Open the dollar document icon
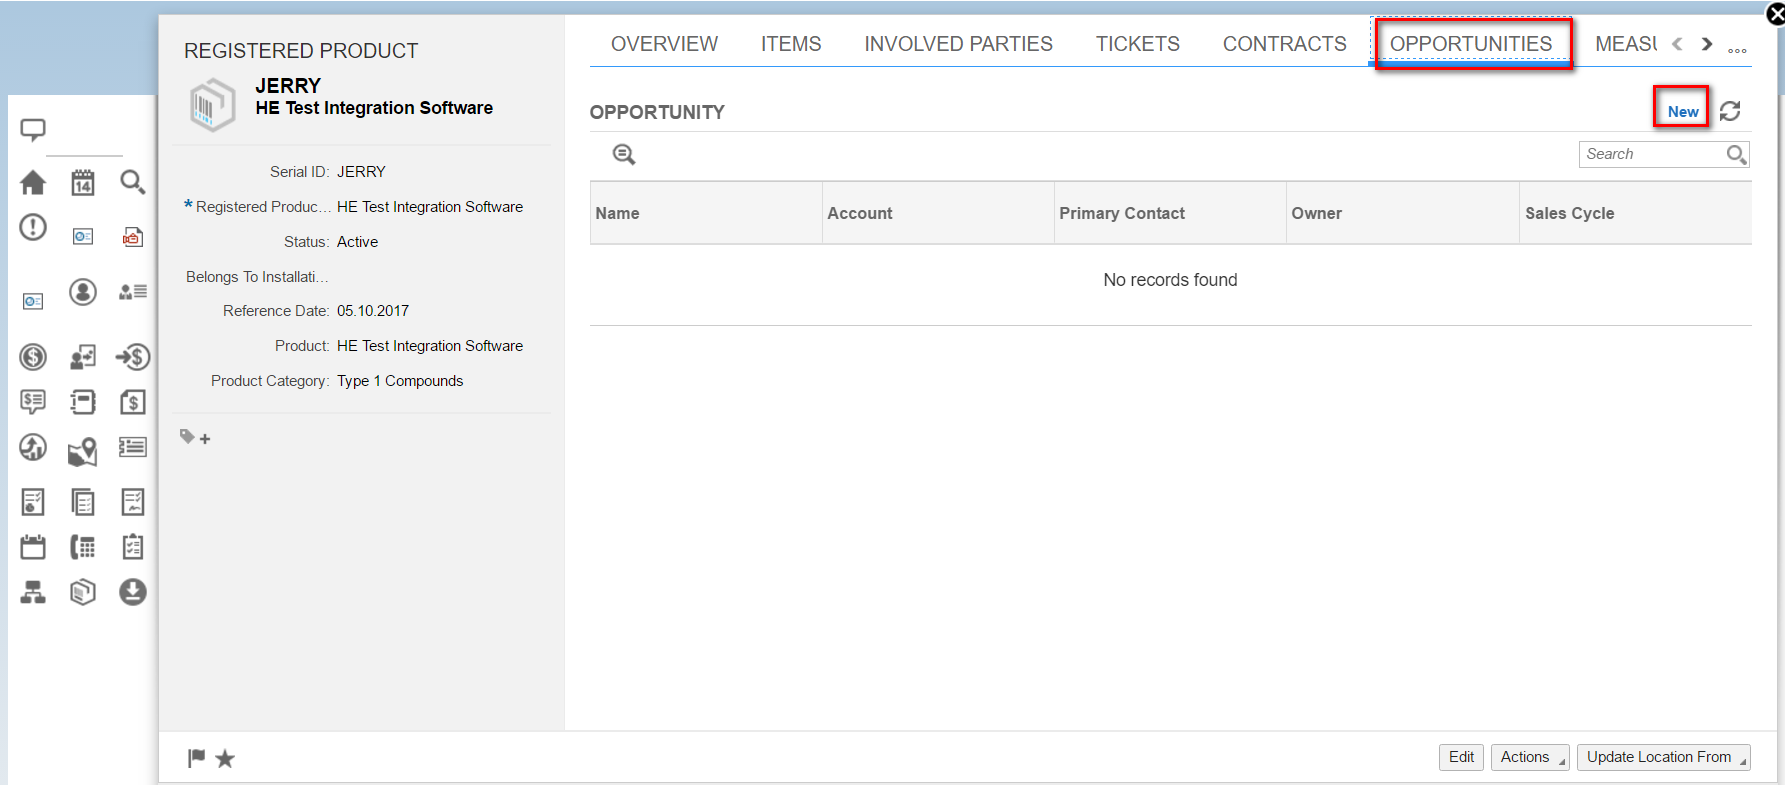Screen dimensions: 1785x785 [x=133, y=402]
